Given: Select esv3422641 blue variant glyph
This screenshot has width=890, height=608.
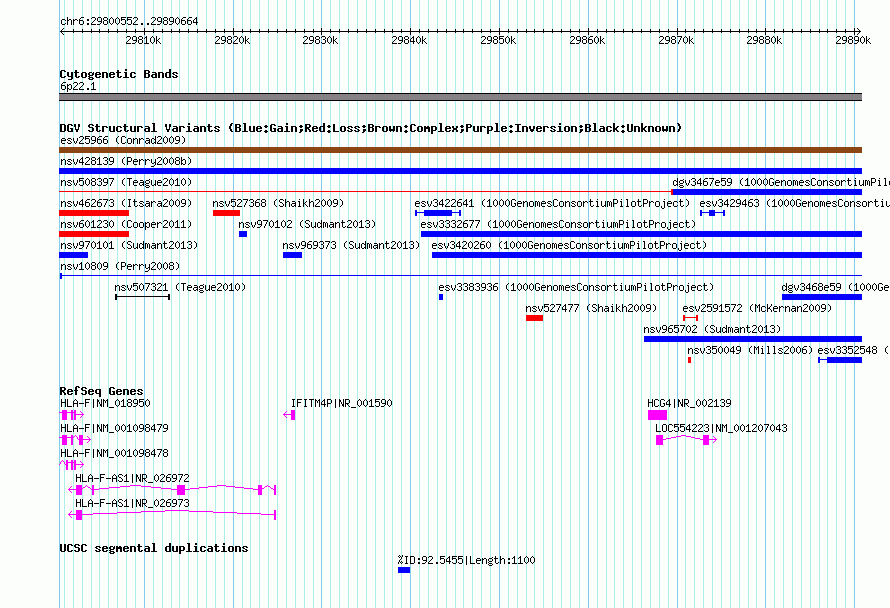Looking at the screenshot, I should click(438, 213).
